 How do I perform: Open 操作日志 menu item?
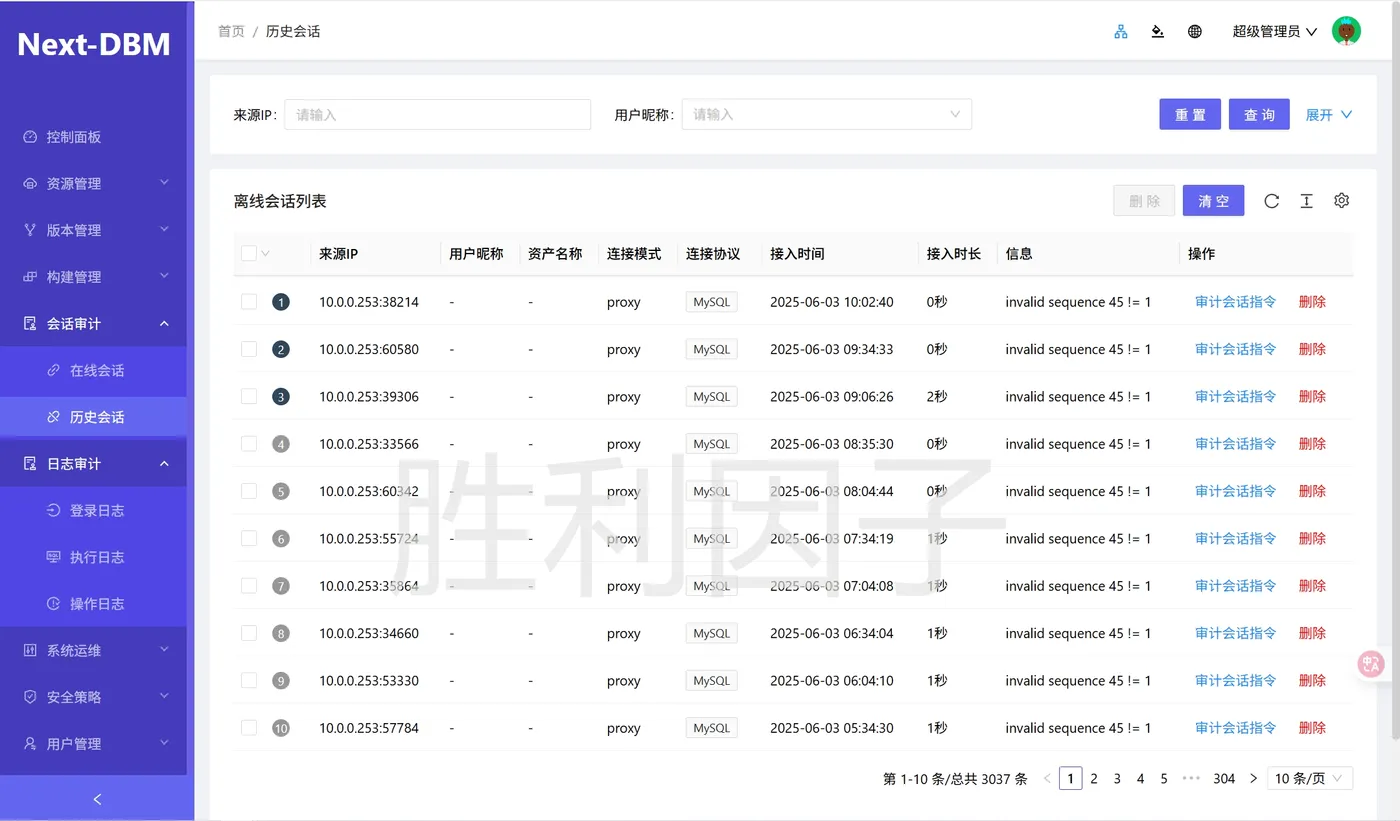[x=93, y=604]
